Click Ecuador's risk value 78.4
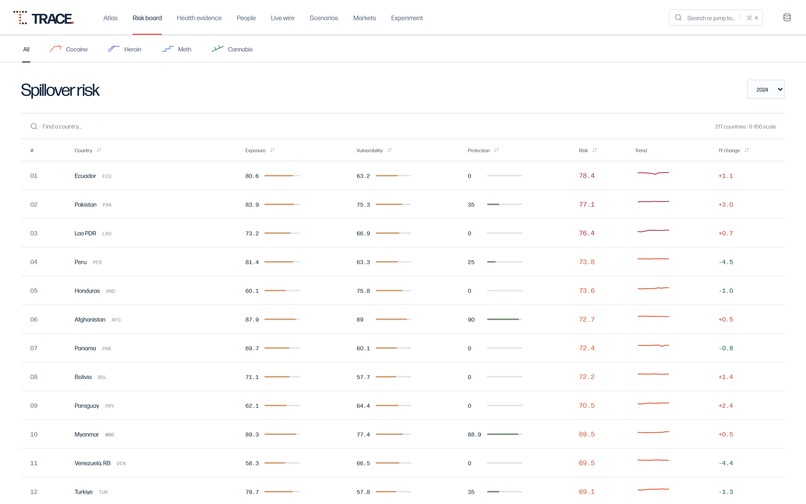This screenshot has height=504, width=806. 587,175
